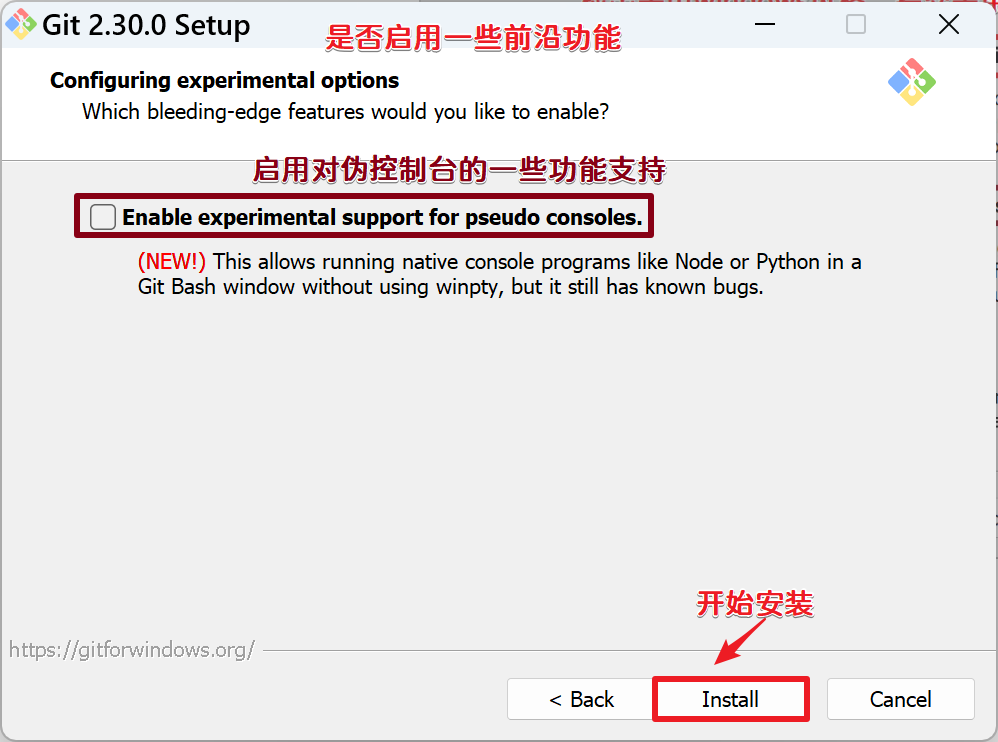This screenshot has width=998, height=742.
Task: Click the "启用对伪控制台的一些功能支持" annotation
Action: tap(459, 170)
